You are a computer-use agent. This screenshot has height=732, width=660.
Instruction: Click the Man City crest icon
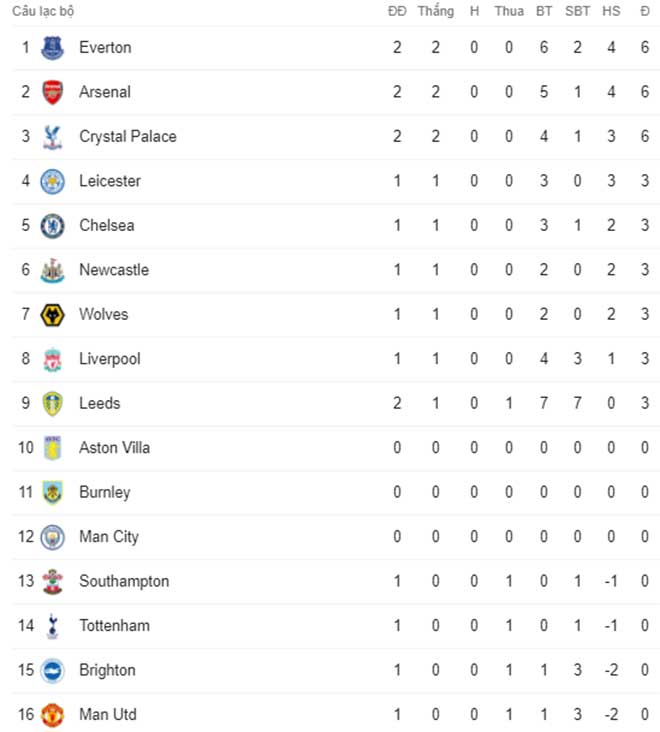point(52,537)
